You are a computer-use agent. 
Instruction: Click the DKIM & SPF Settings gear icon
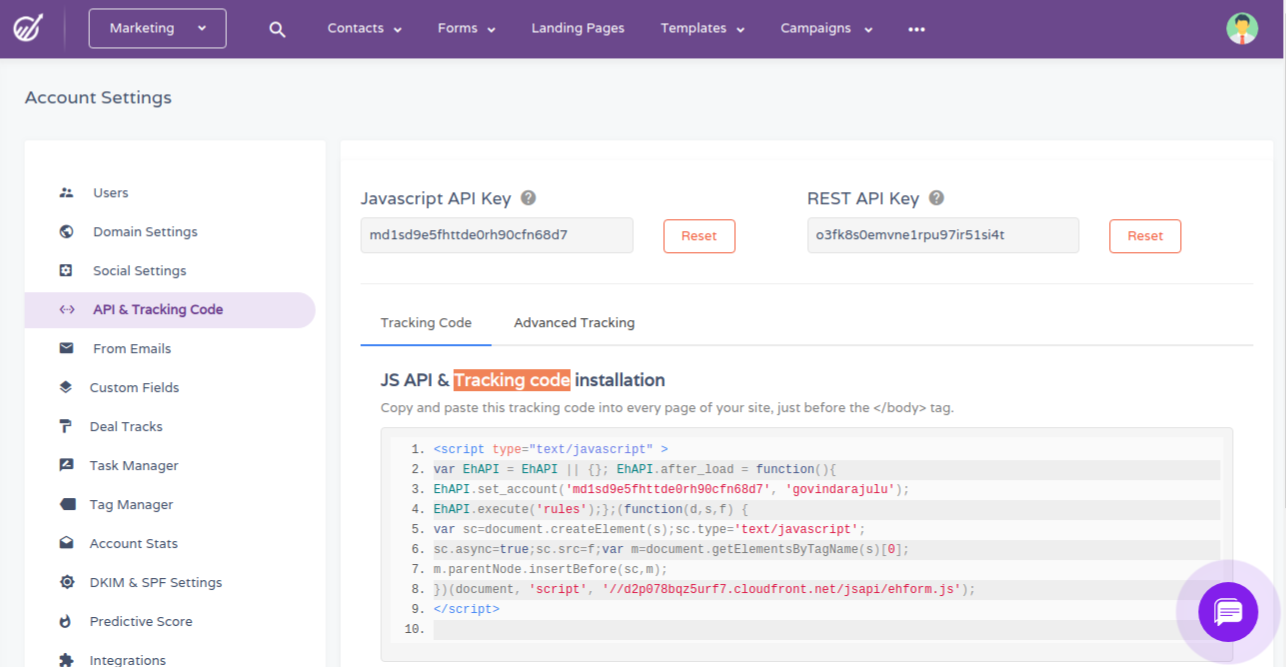pyautogui.click(x=67, y=583)
